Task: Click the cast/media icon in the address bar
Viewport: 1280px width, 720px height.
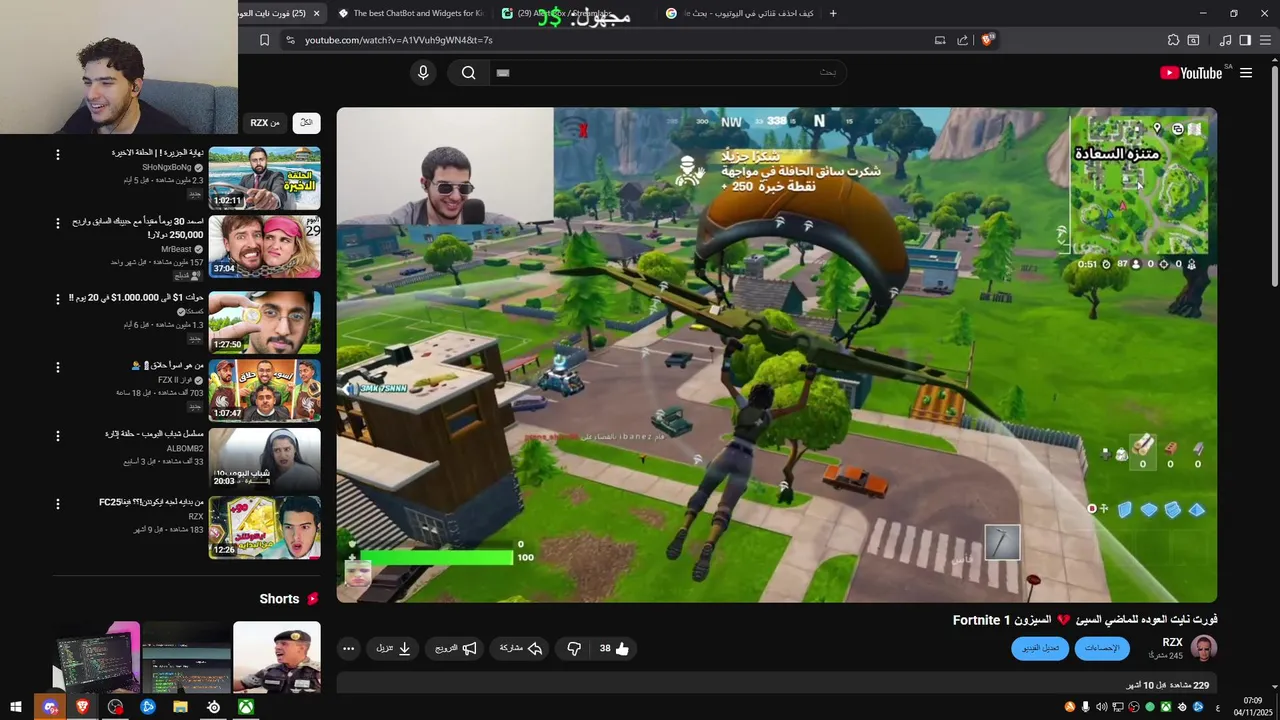Action: pos(940,40)
